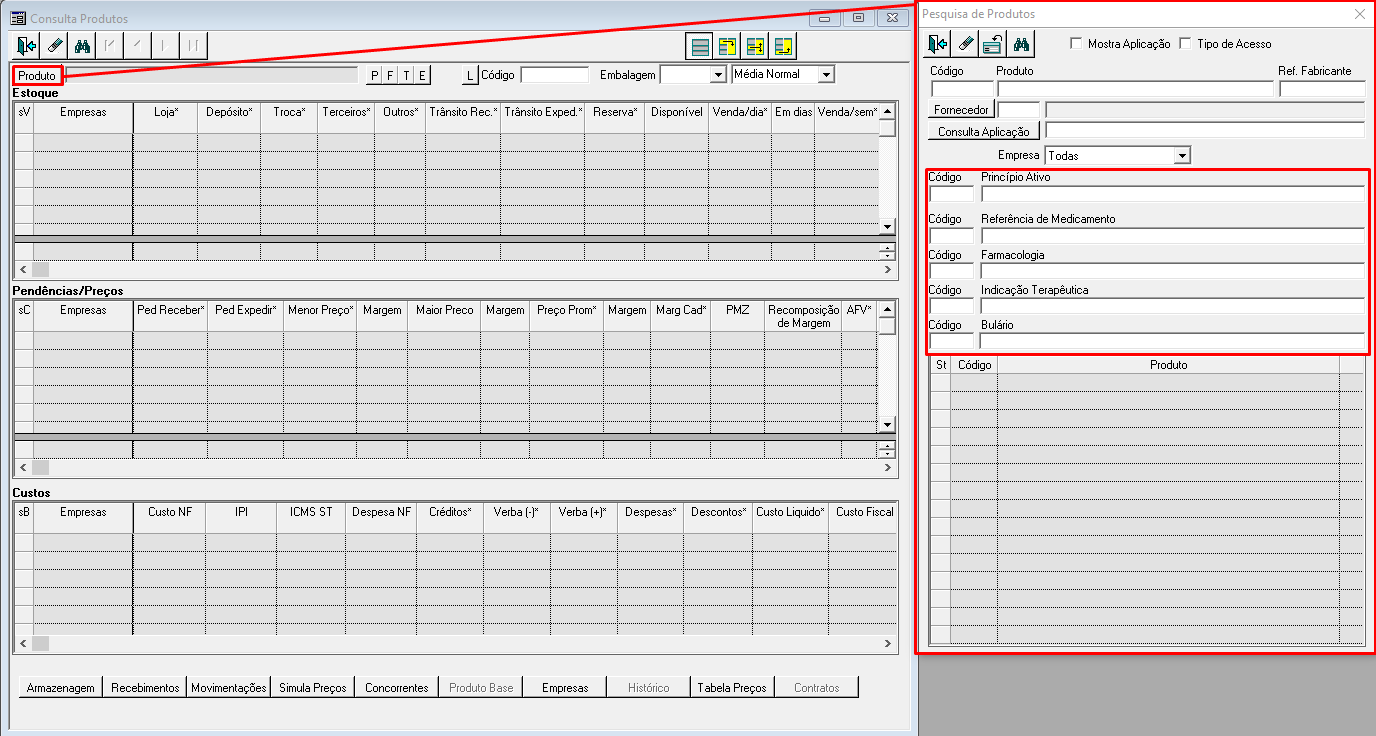Click the Pendências/Preços grid scroll down arrow

point(887,425)
